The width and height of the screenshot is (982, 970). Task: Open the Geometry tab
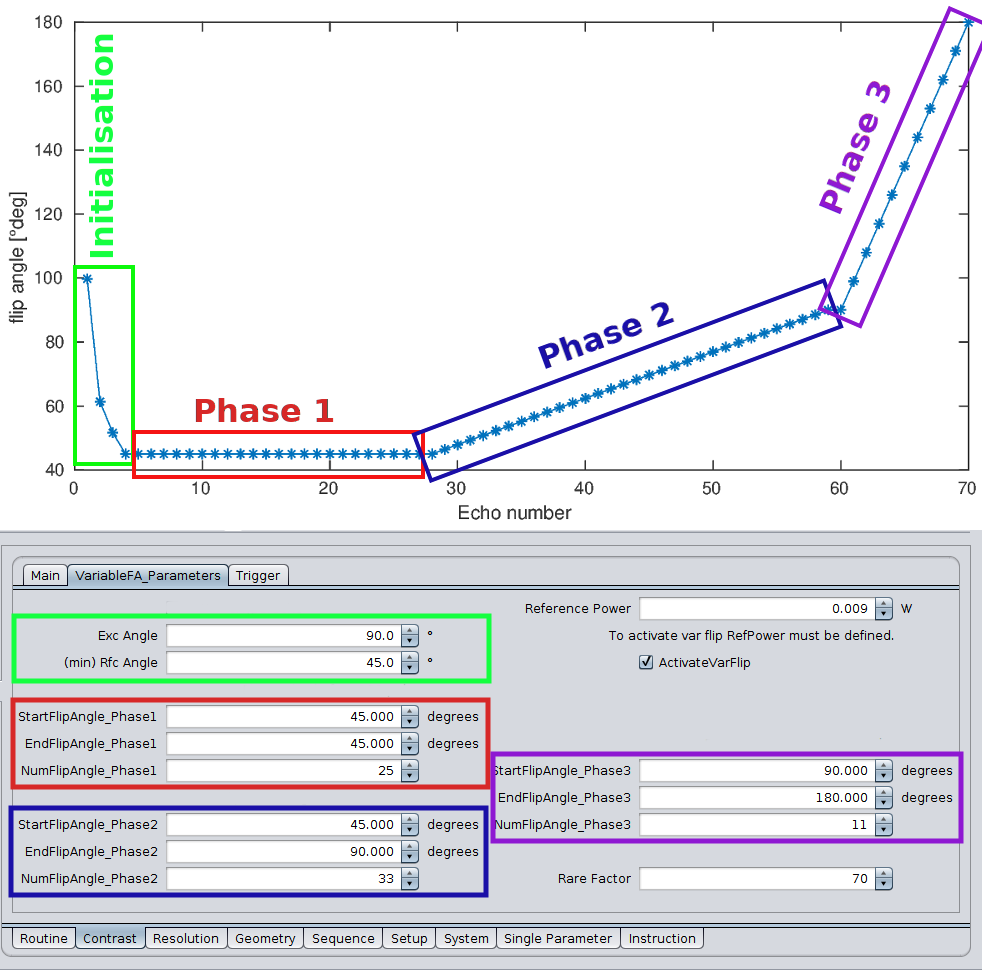pos(265,938)
